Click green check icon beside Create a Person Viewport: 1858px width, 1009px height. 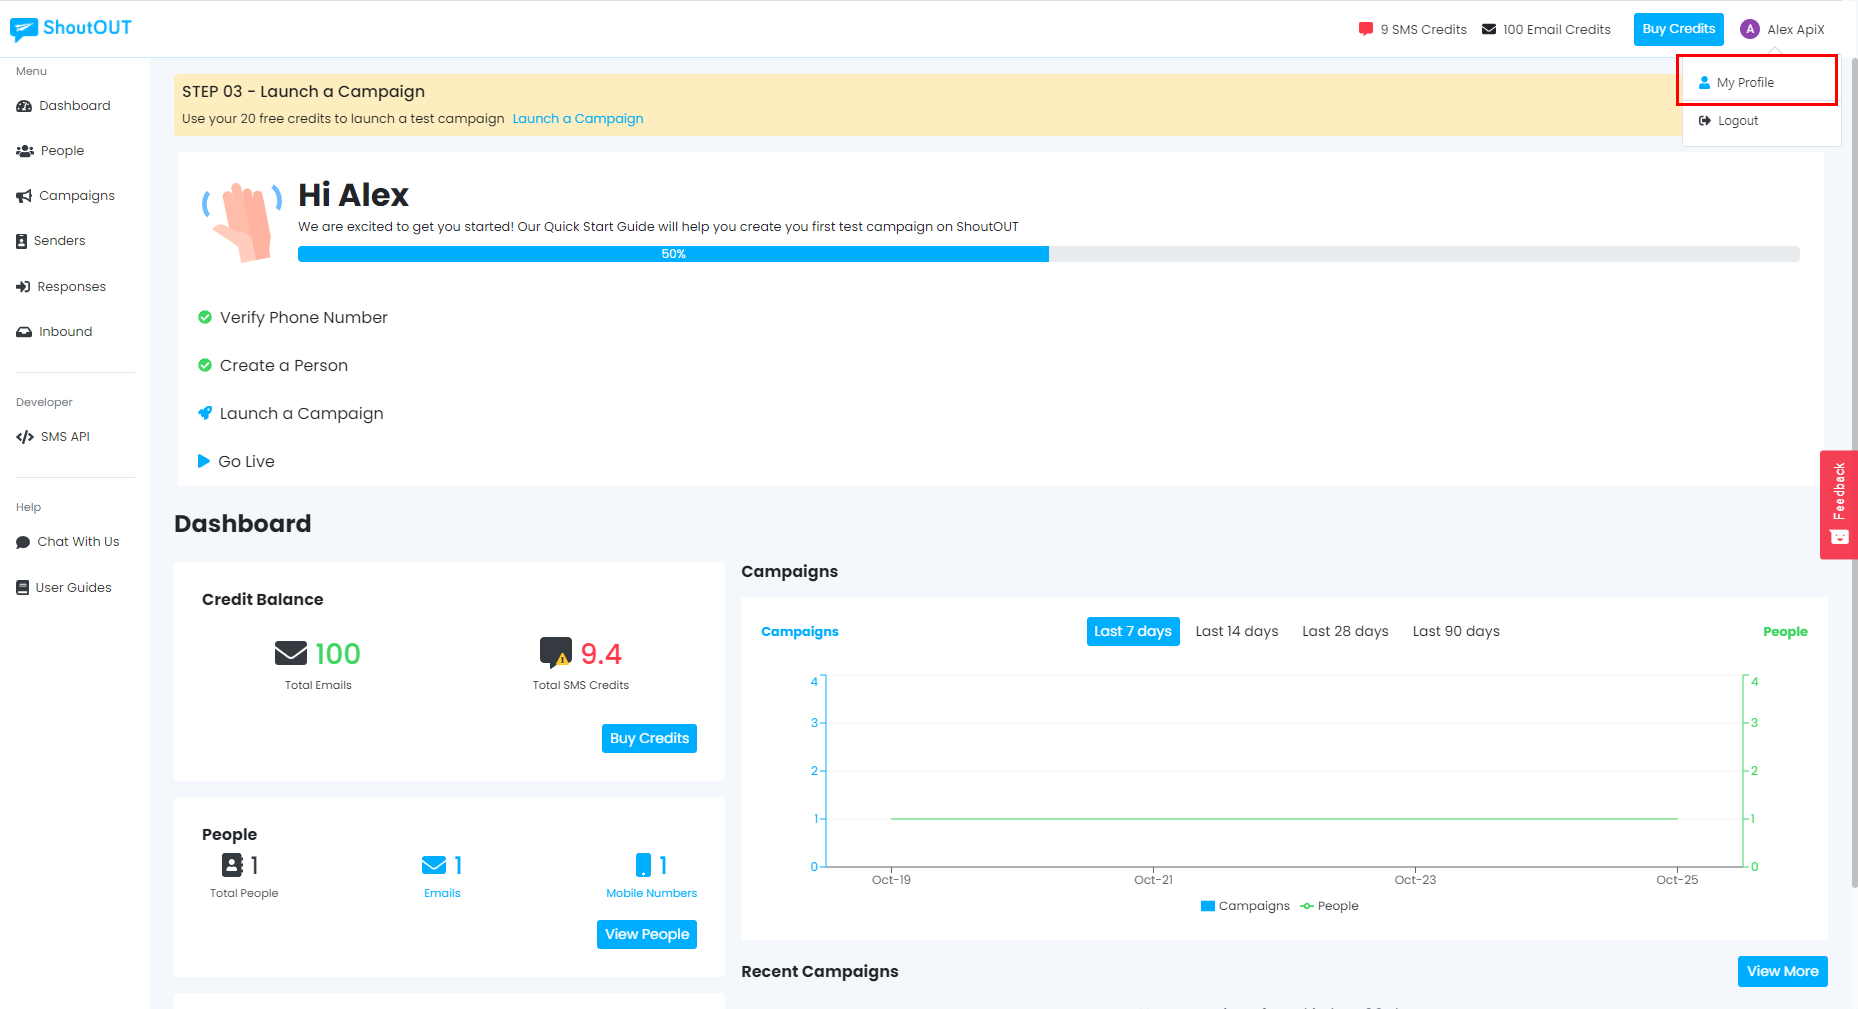pos(205,365)
